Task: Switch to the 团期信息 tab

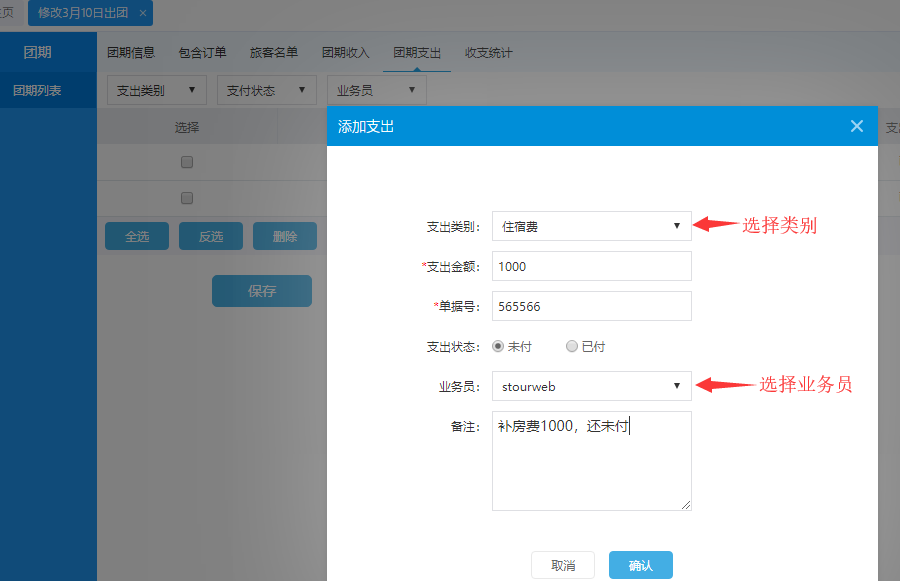Action: click(131, 53)
